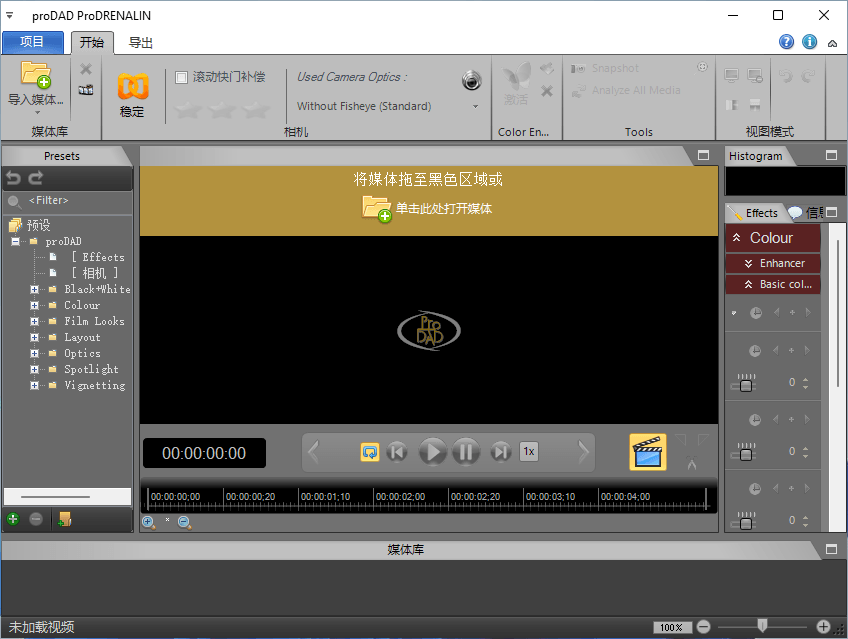Toggle the 1x playback speed button

tap(529, 451)
